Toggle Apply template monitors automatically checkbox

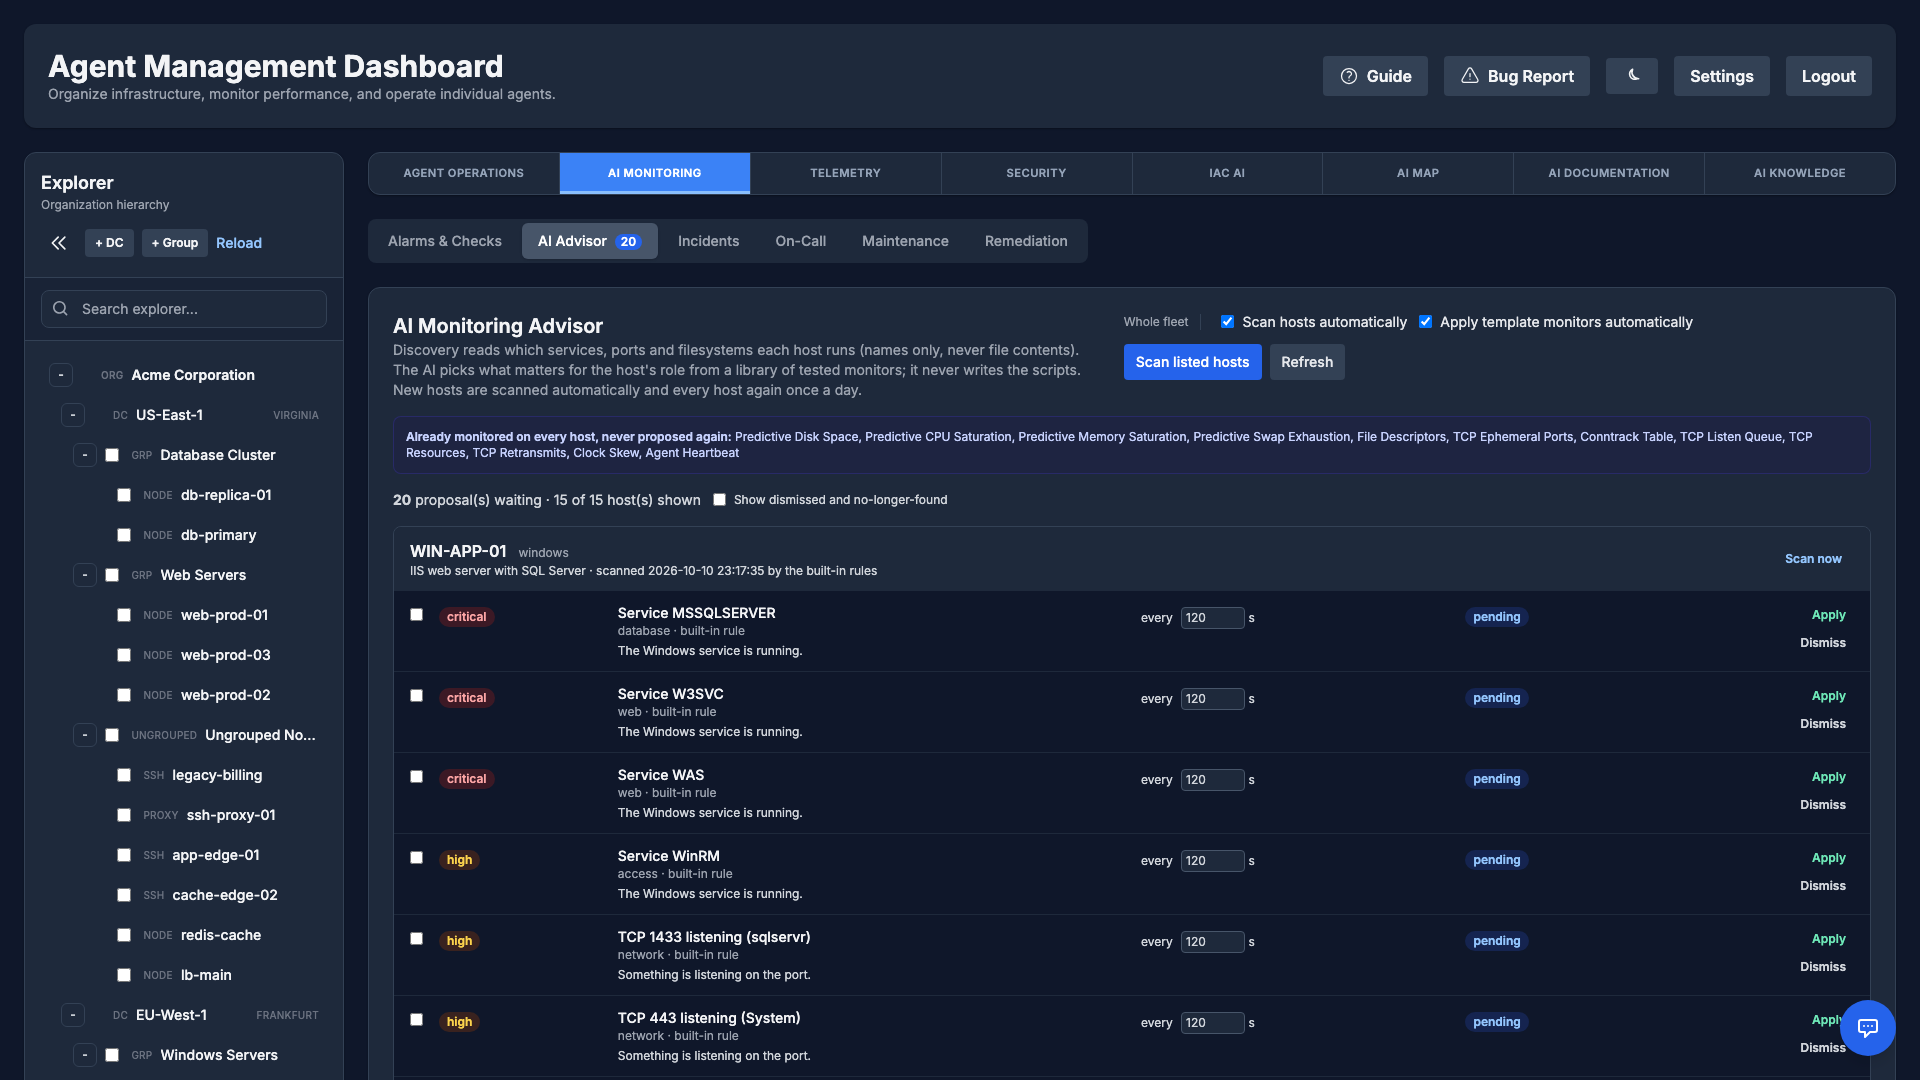(1425, 322)
